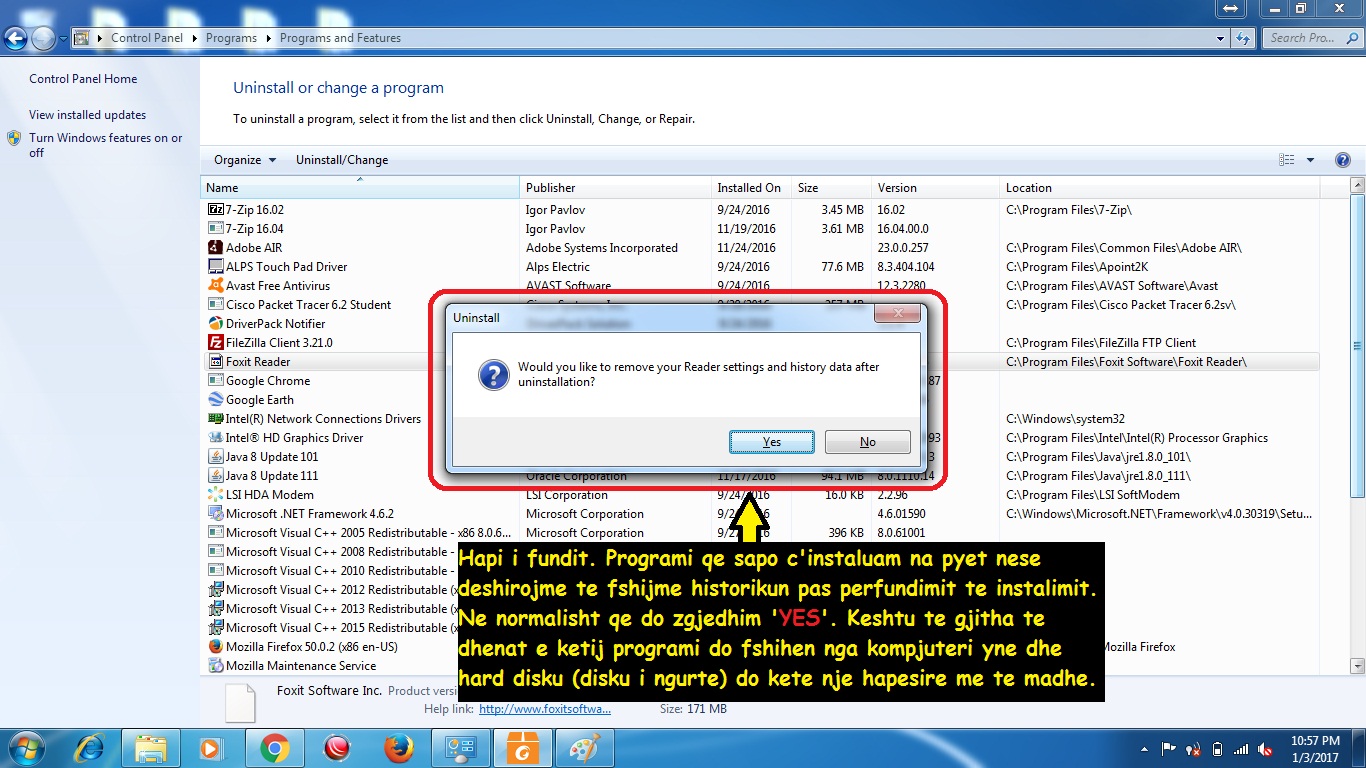Switch to Google Chrome on the taskbar

pyautogui.click(x=275, y=748)
